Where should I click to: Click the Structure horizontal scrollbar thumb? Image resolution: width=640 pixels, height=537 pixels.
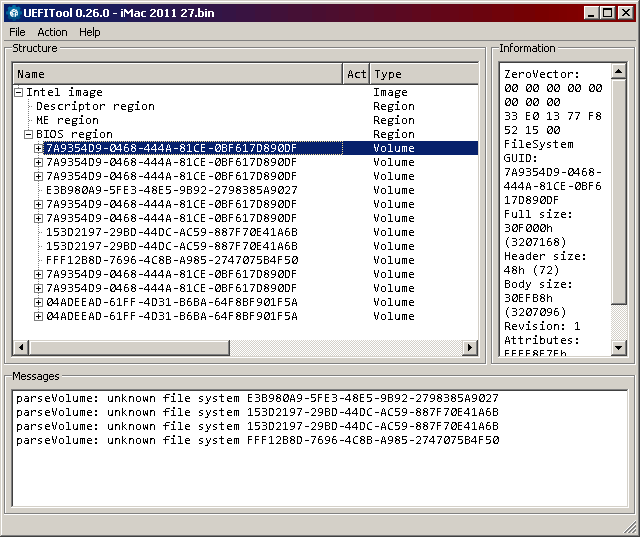129,348
